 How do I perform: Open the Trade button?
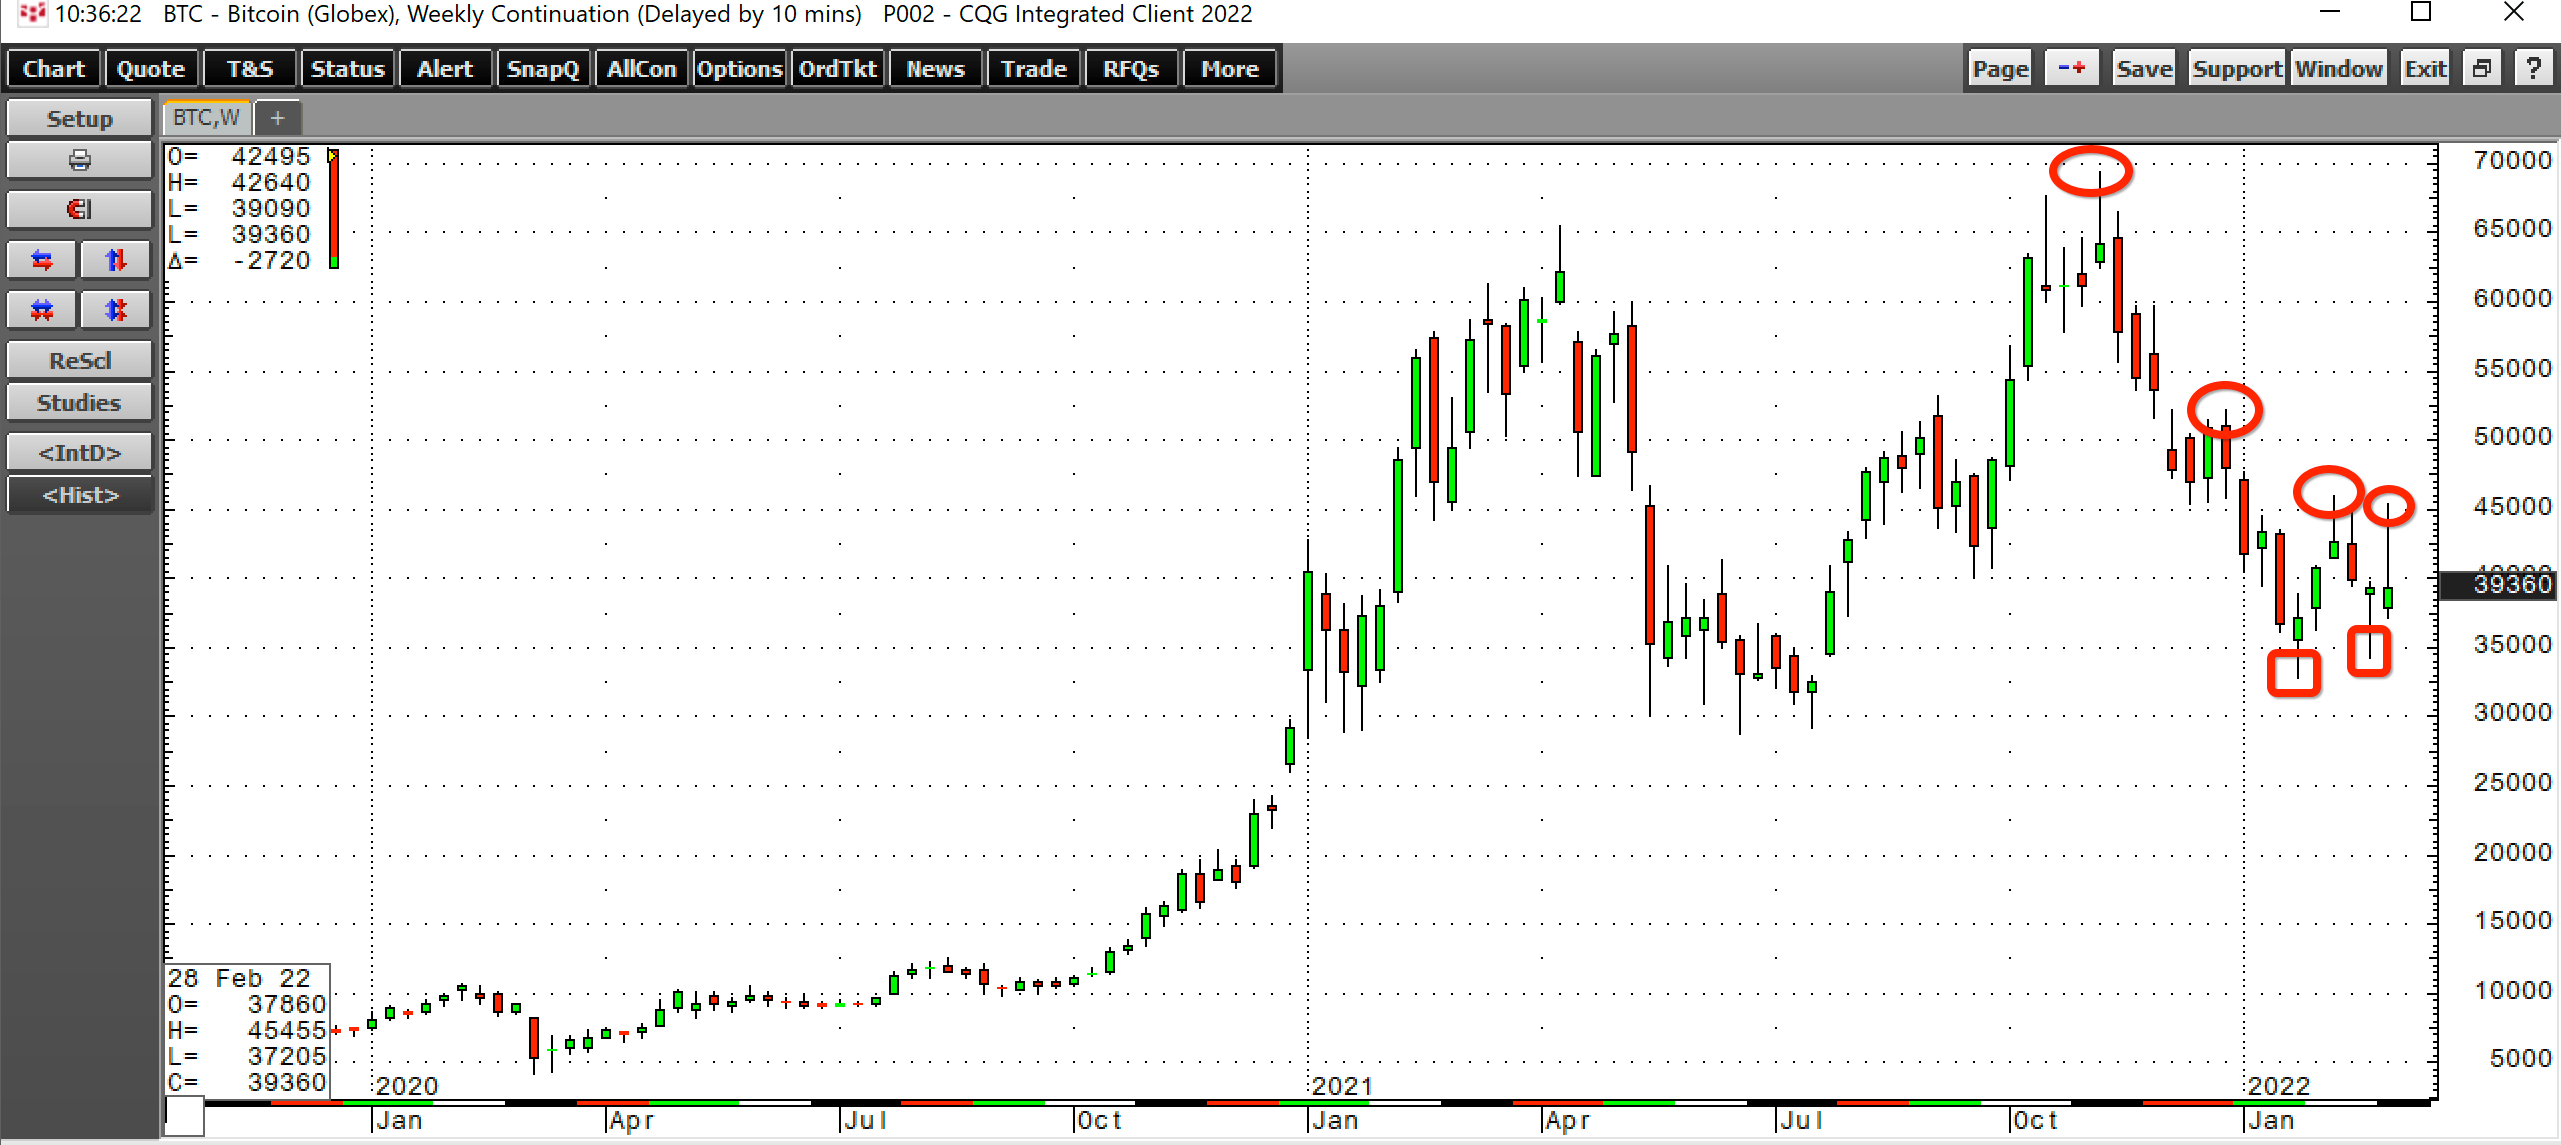click(x=1034, y=69)
